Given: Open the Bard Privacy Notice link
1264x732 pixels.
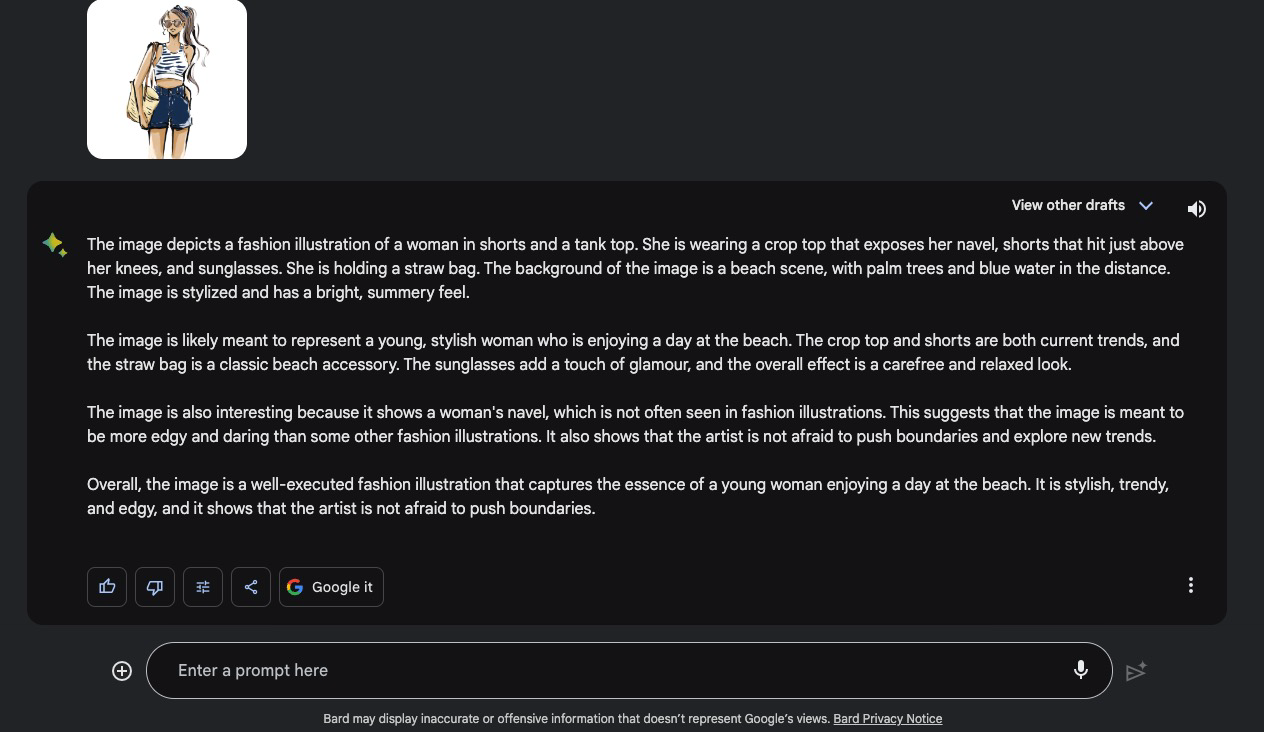Looking at the screenshot, I should point(887,718).
